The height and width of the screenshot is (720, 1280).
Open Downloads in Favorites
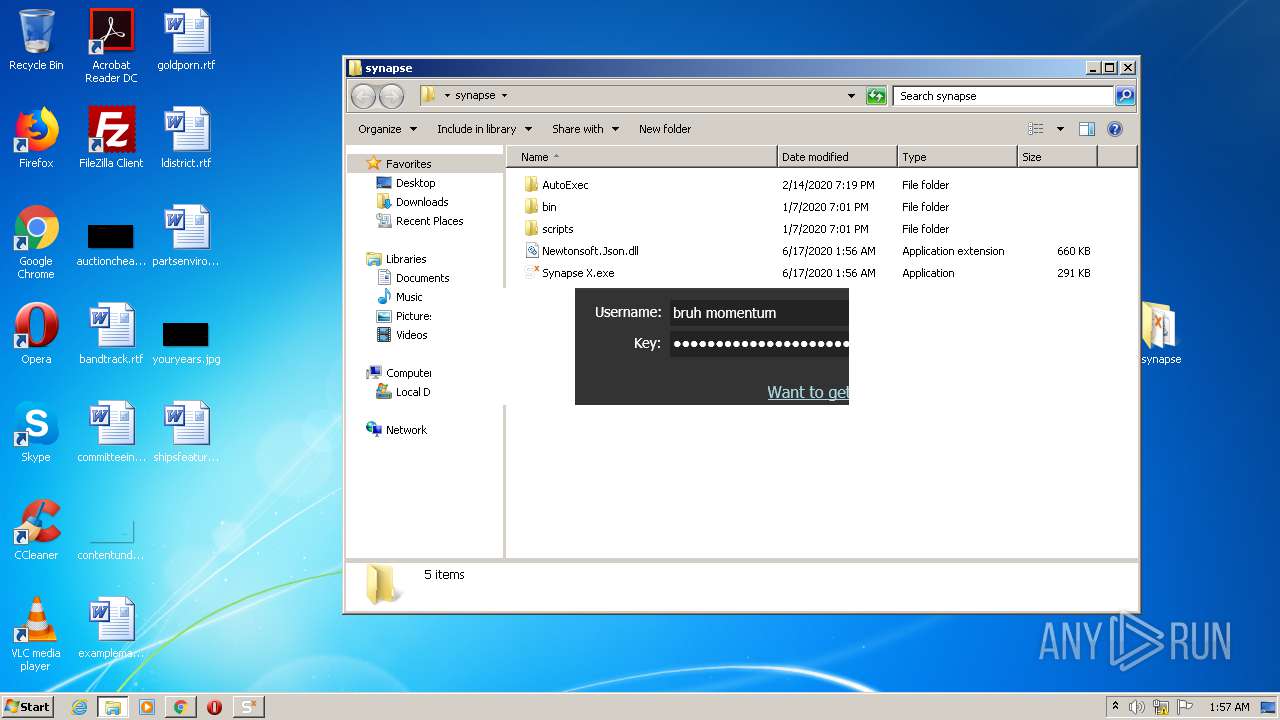411,202
